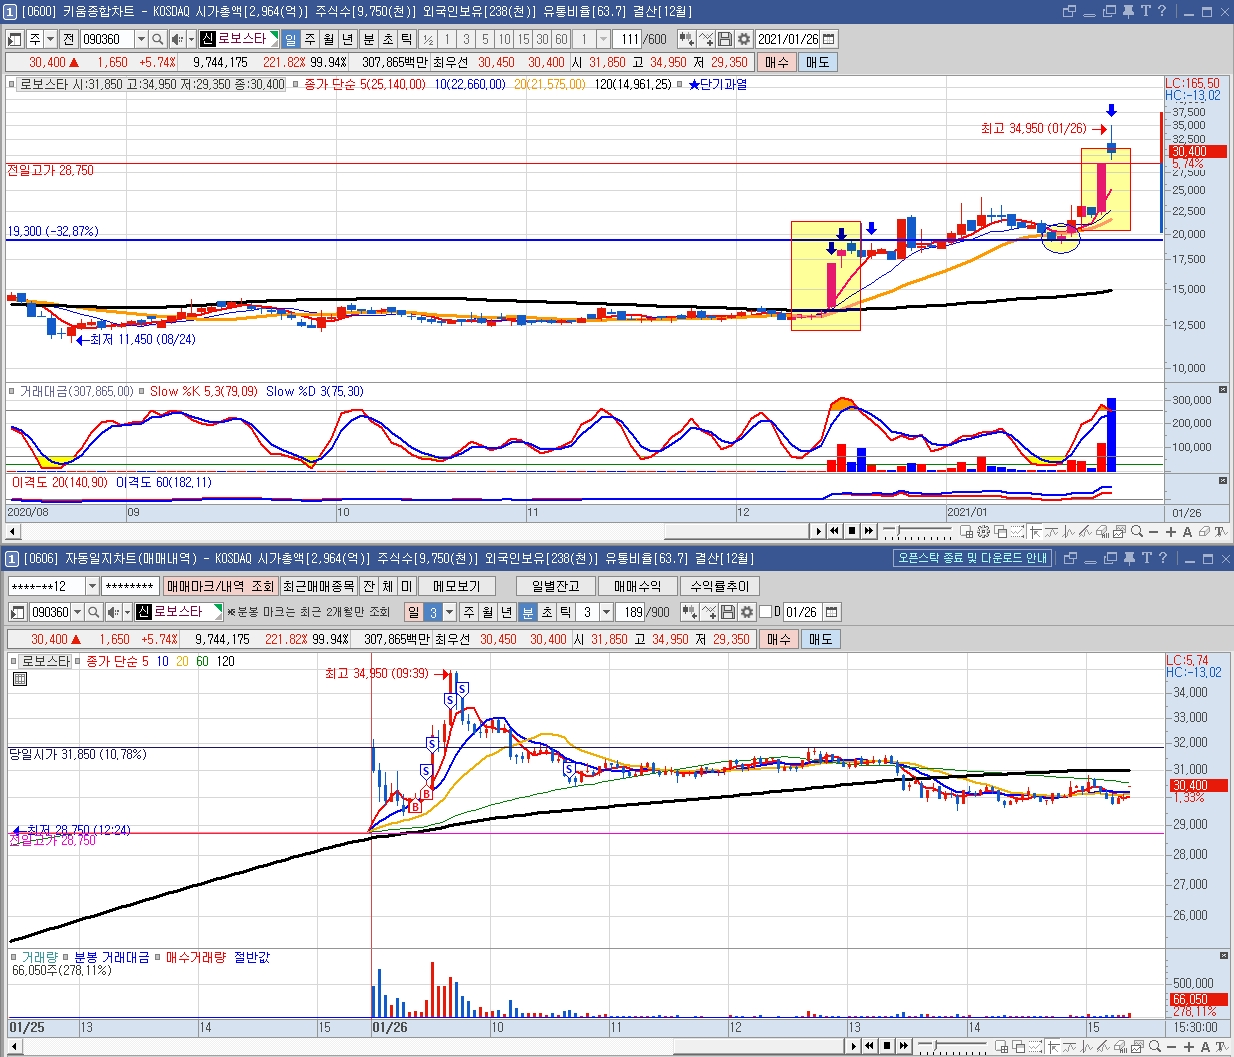Click the font T icon in top title bar
The image size is (1234, 1057).
coord(1146,11)
